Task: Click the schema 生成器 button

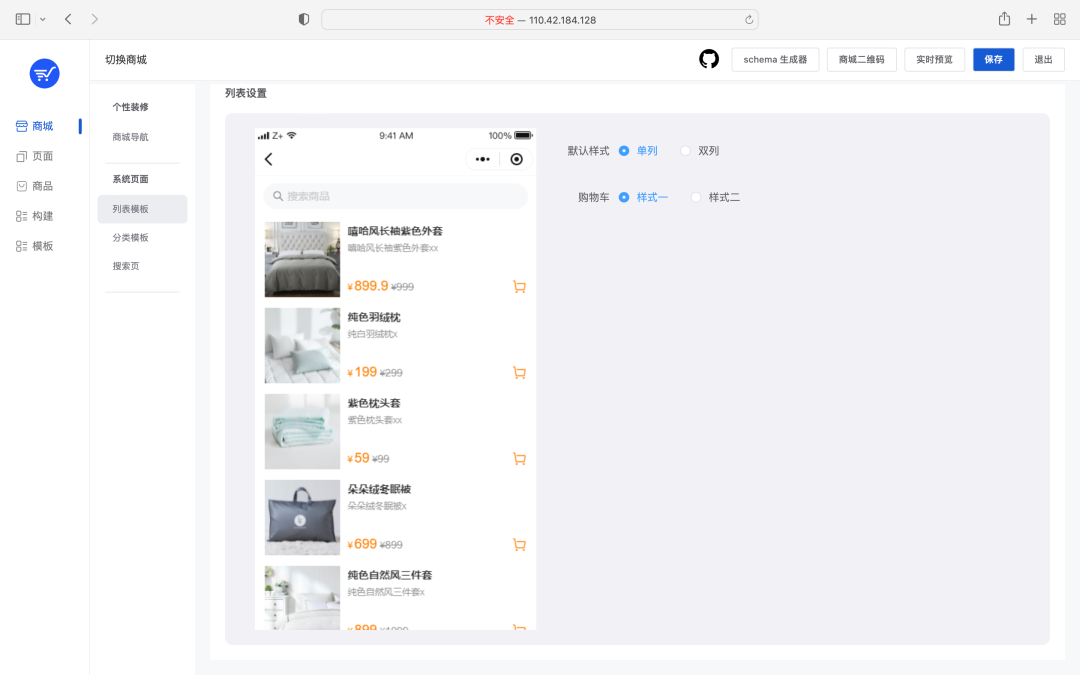Action: coord(775,60)
